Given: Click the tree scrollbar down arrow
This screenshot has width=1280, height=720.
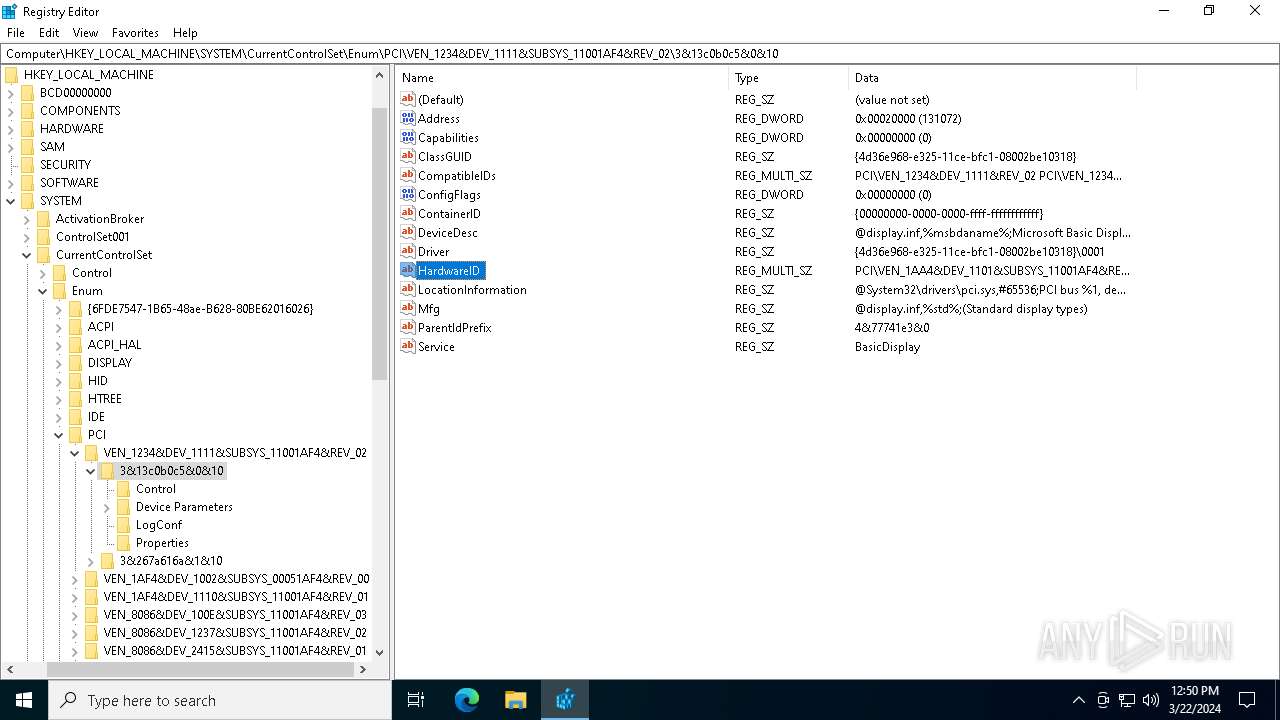Looking at the screenshot, I should point(379,652).
